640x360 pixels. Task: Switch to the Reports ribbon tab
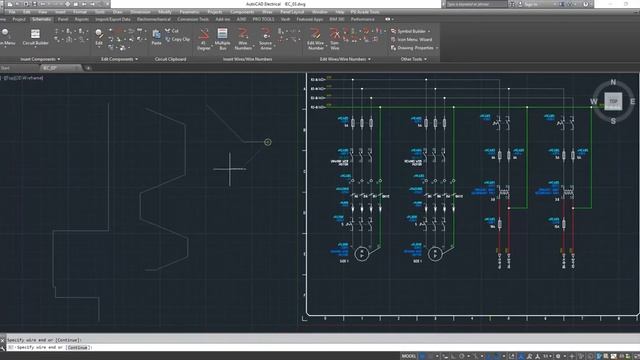tap(82, 19)
